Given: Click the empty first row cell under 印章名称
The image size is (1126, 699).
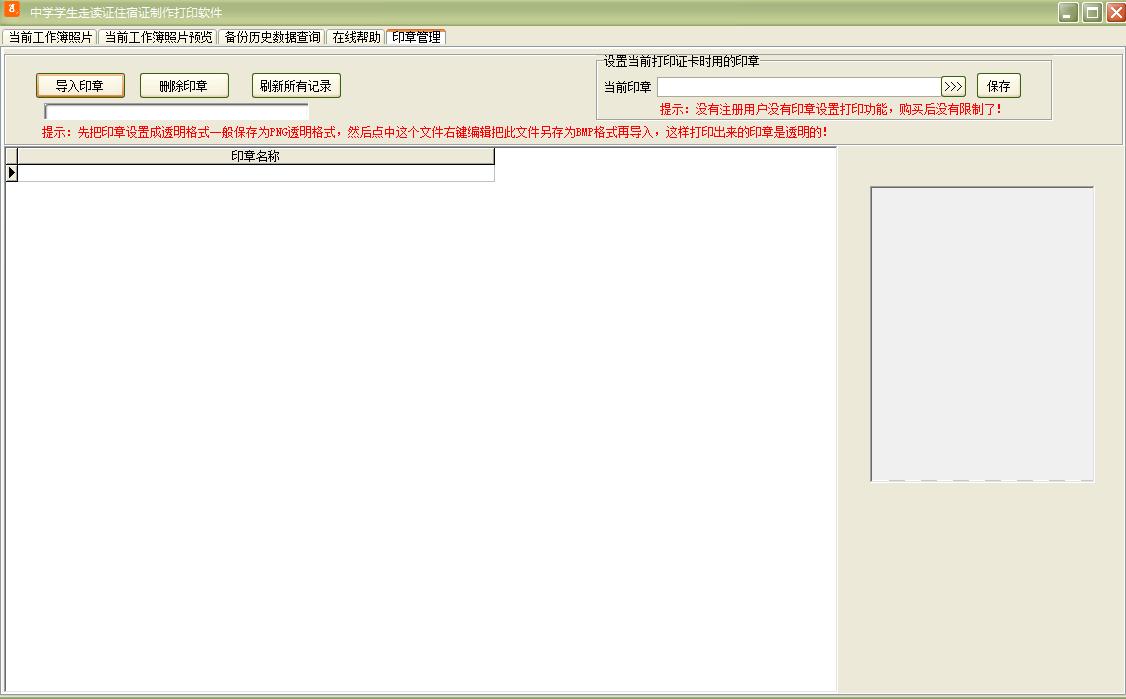Looking at the screenshot, I should click(256, 173).
